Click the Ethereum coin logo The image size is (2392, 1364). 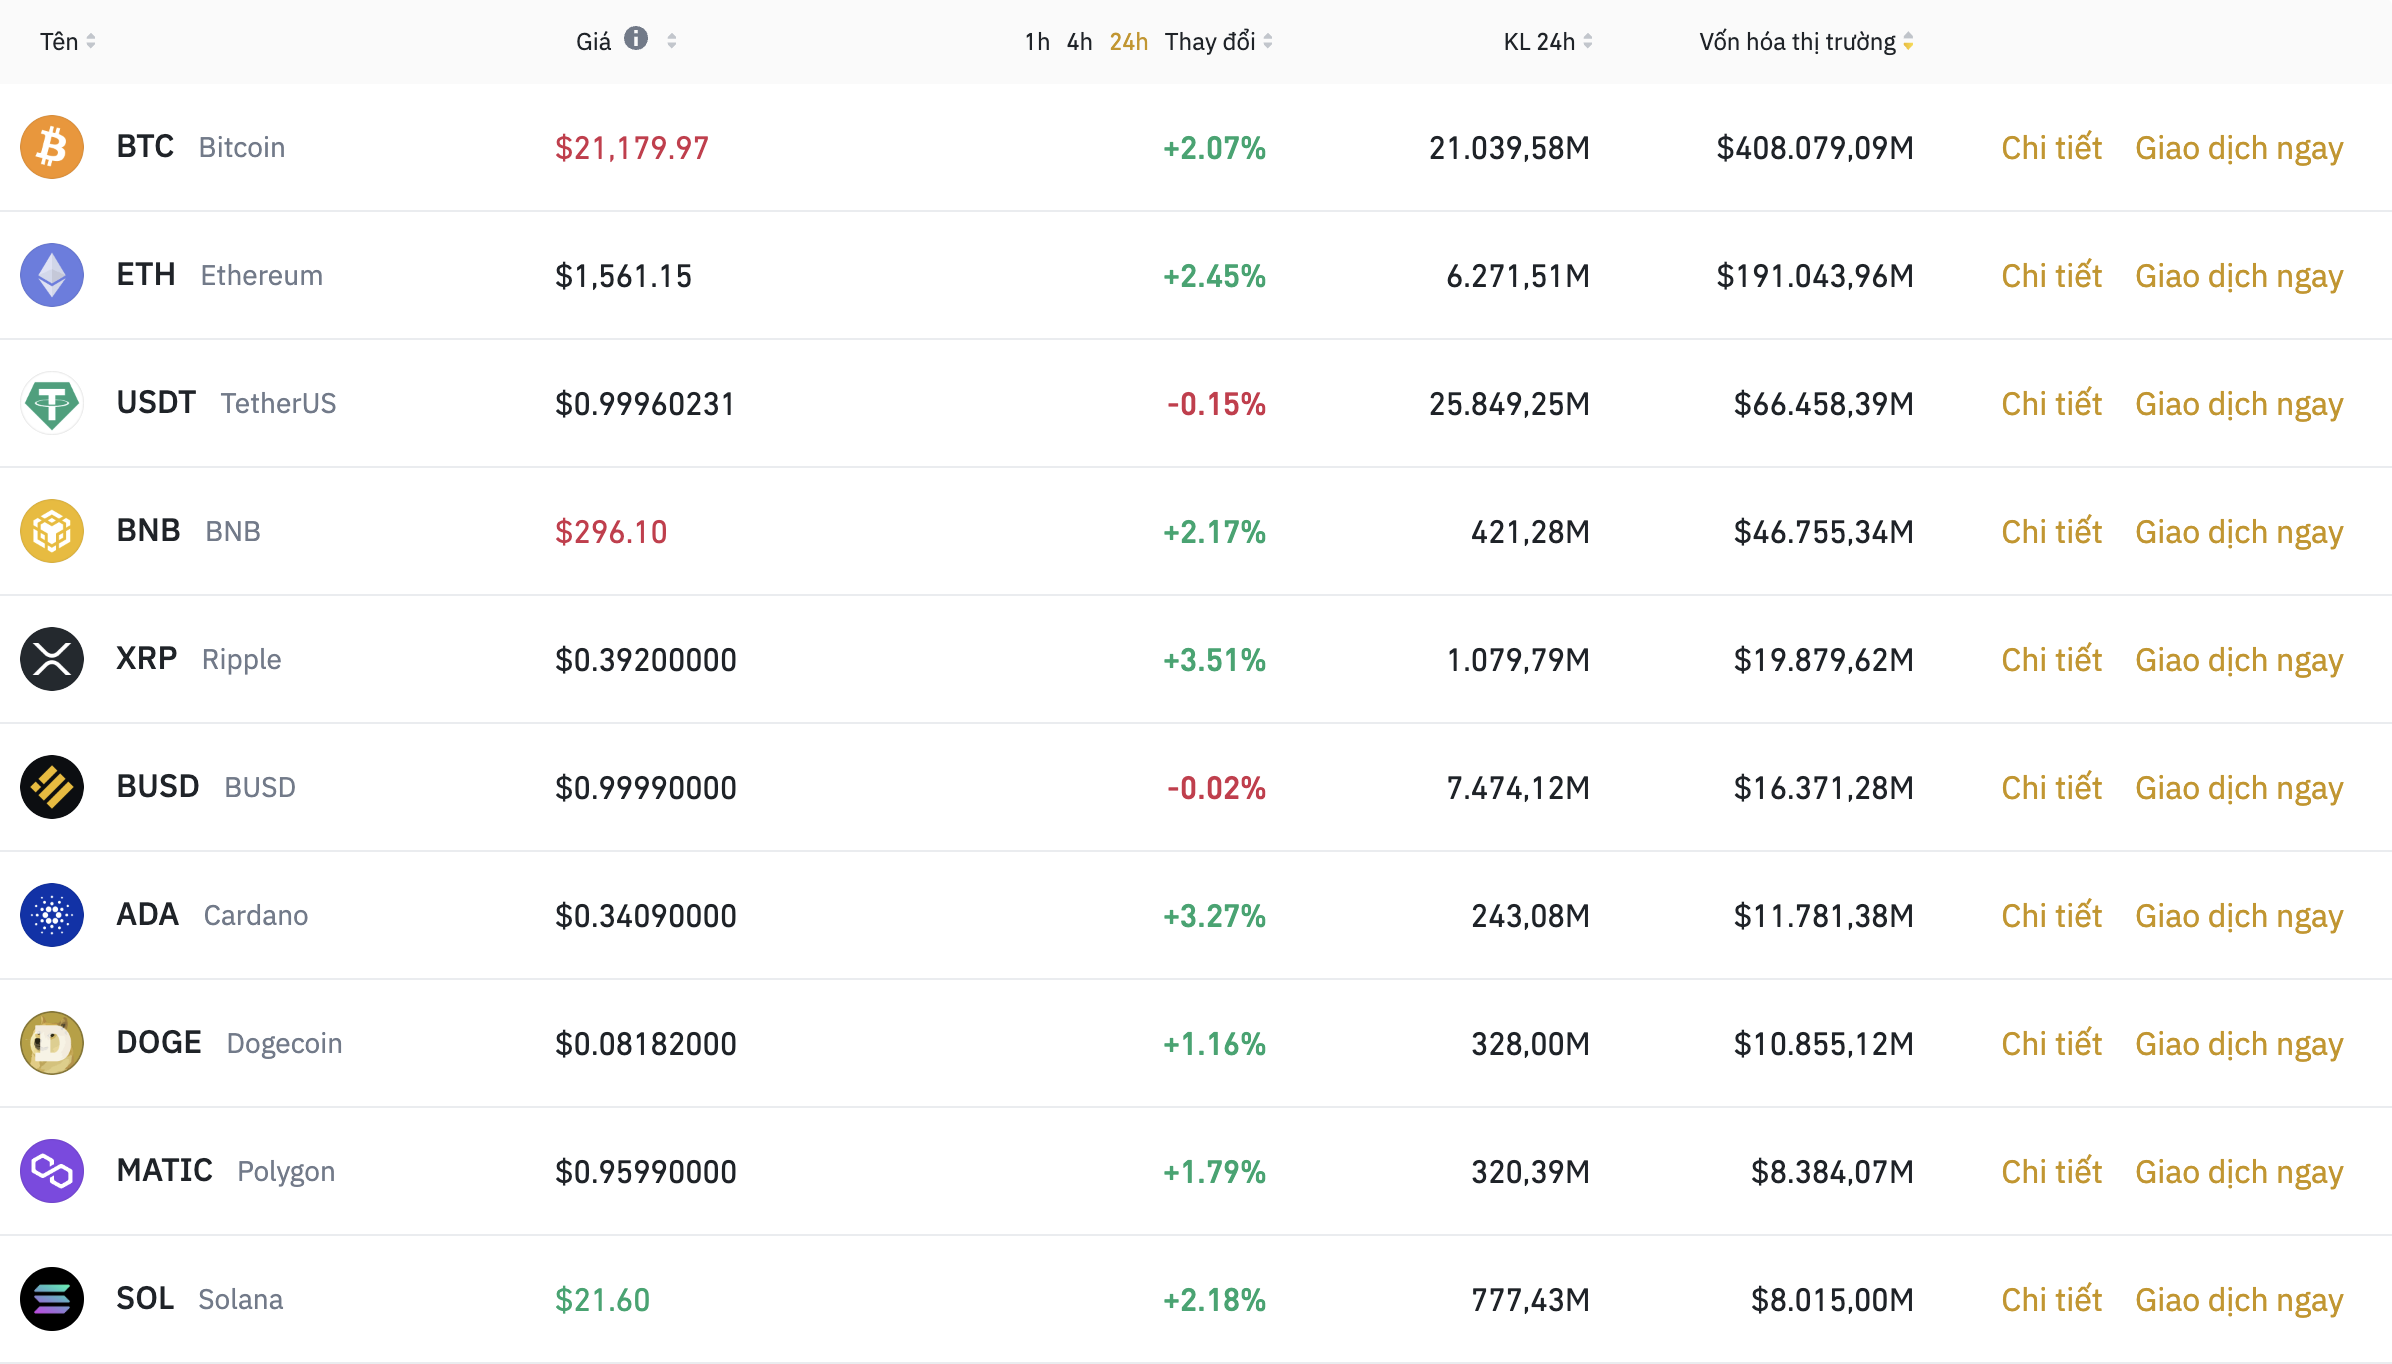pyautogui.click(x=52, y=275)
